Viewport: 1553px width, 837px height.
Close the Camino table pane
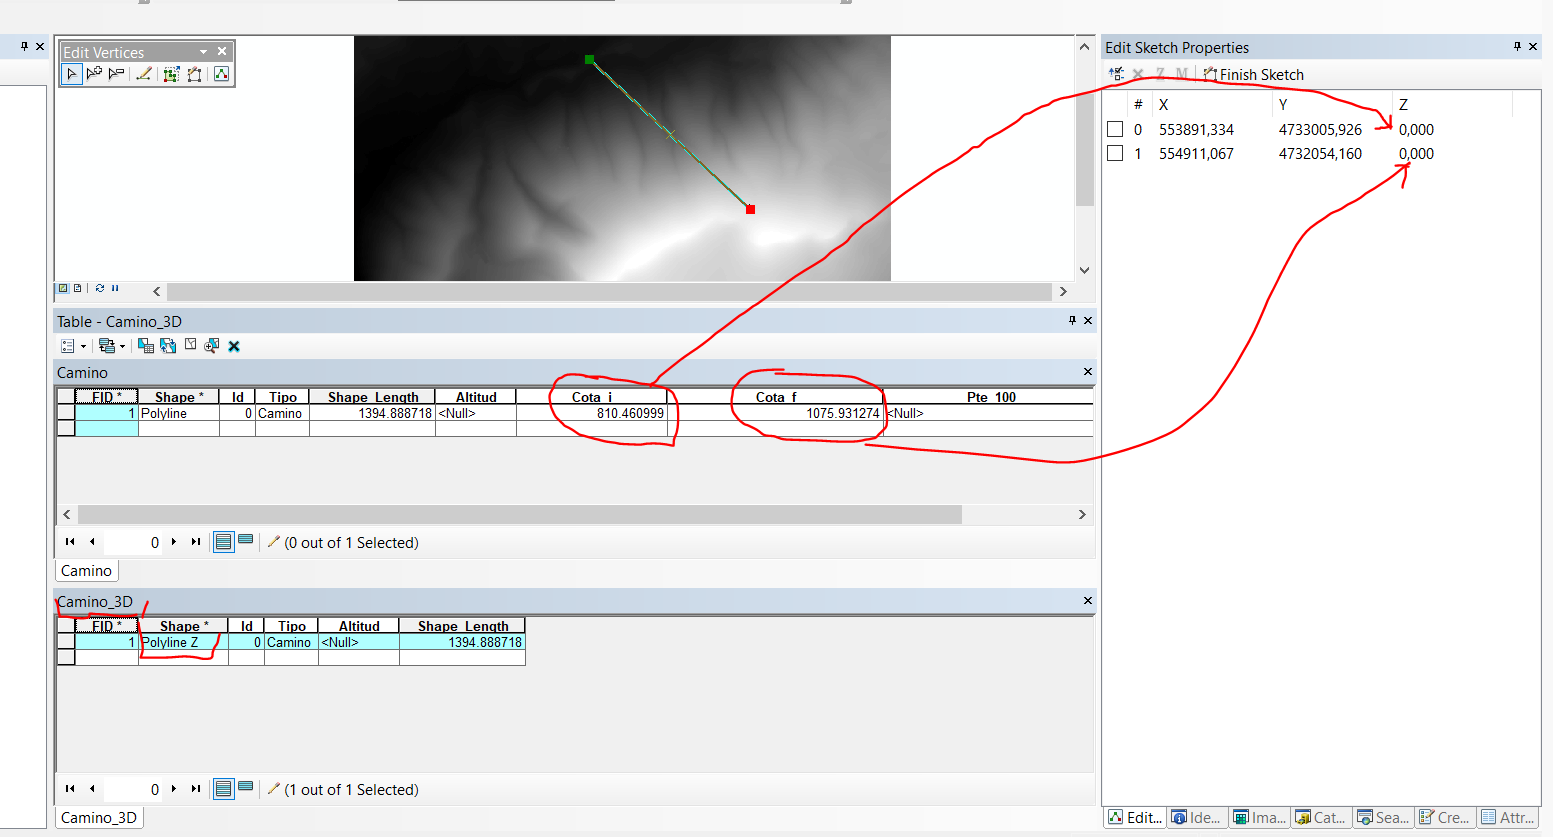tap(1088, 372)
